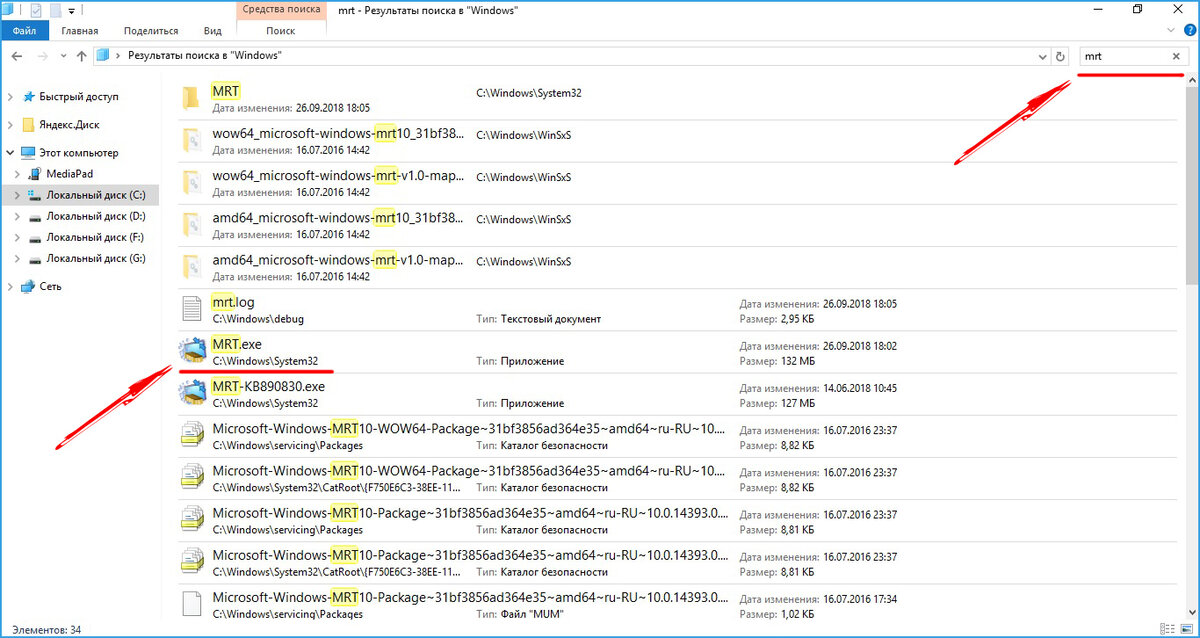Open the Файл menu
This screenshot has width=1200, height=638.
(25, 31)
